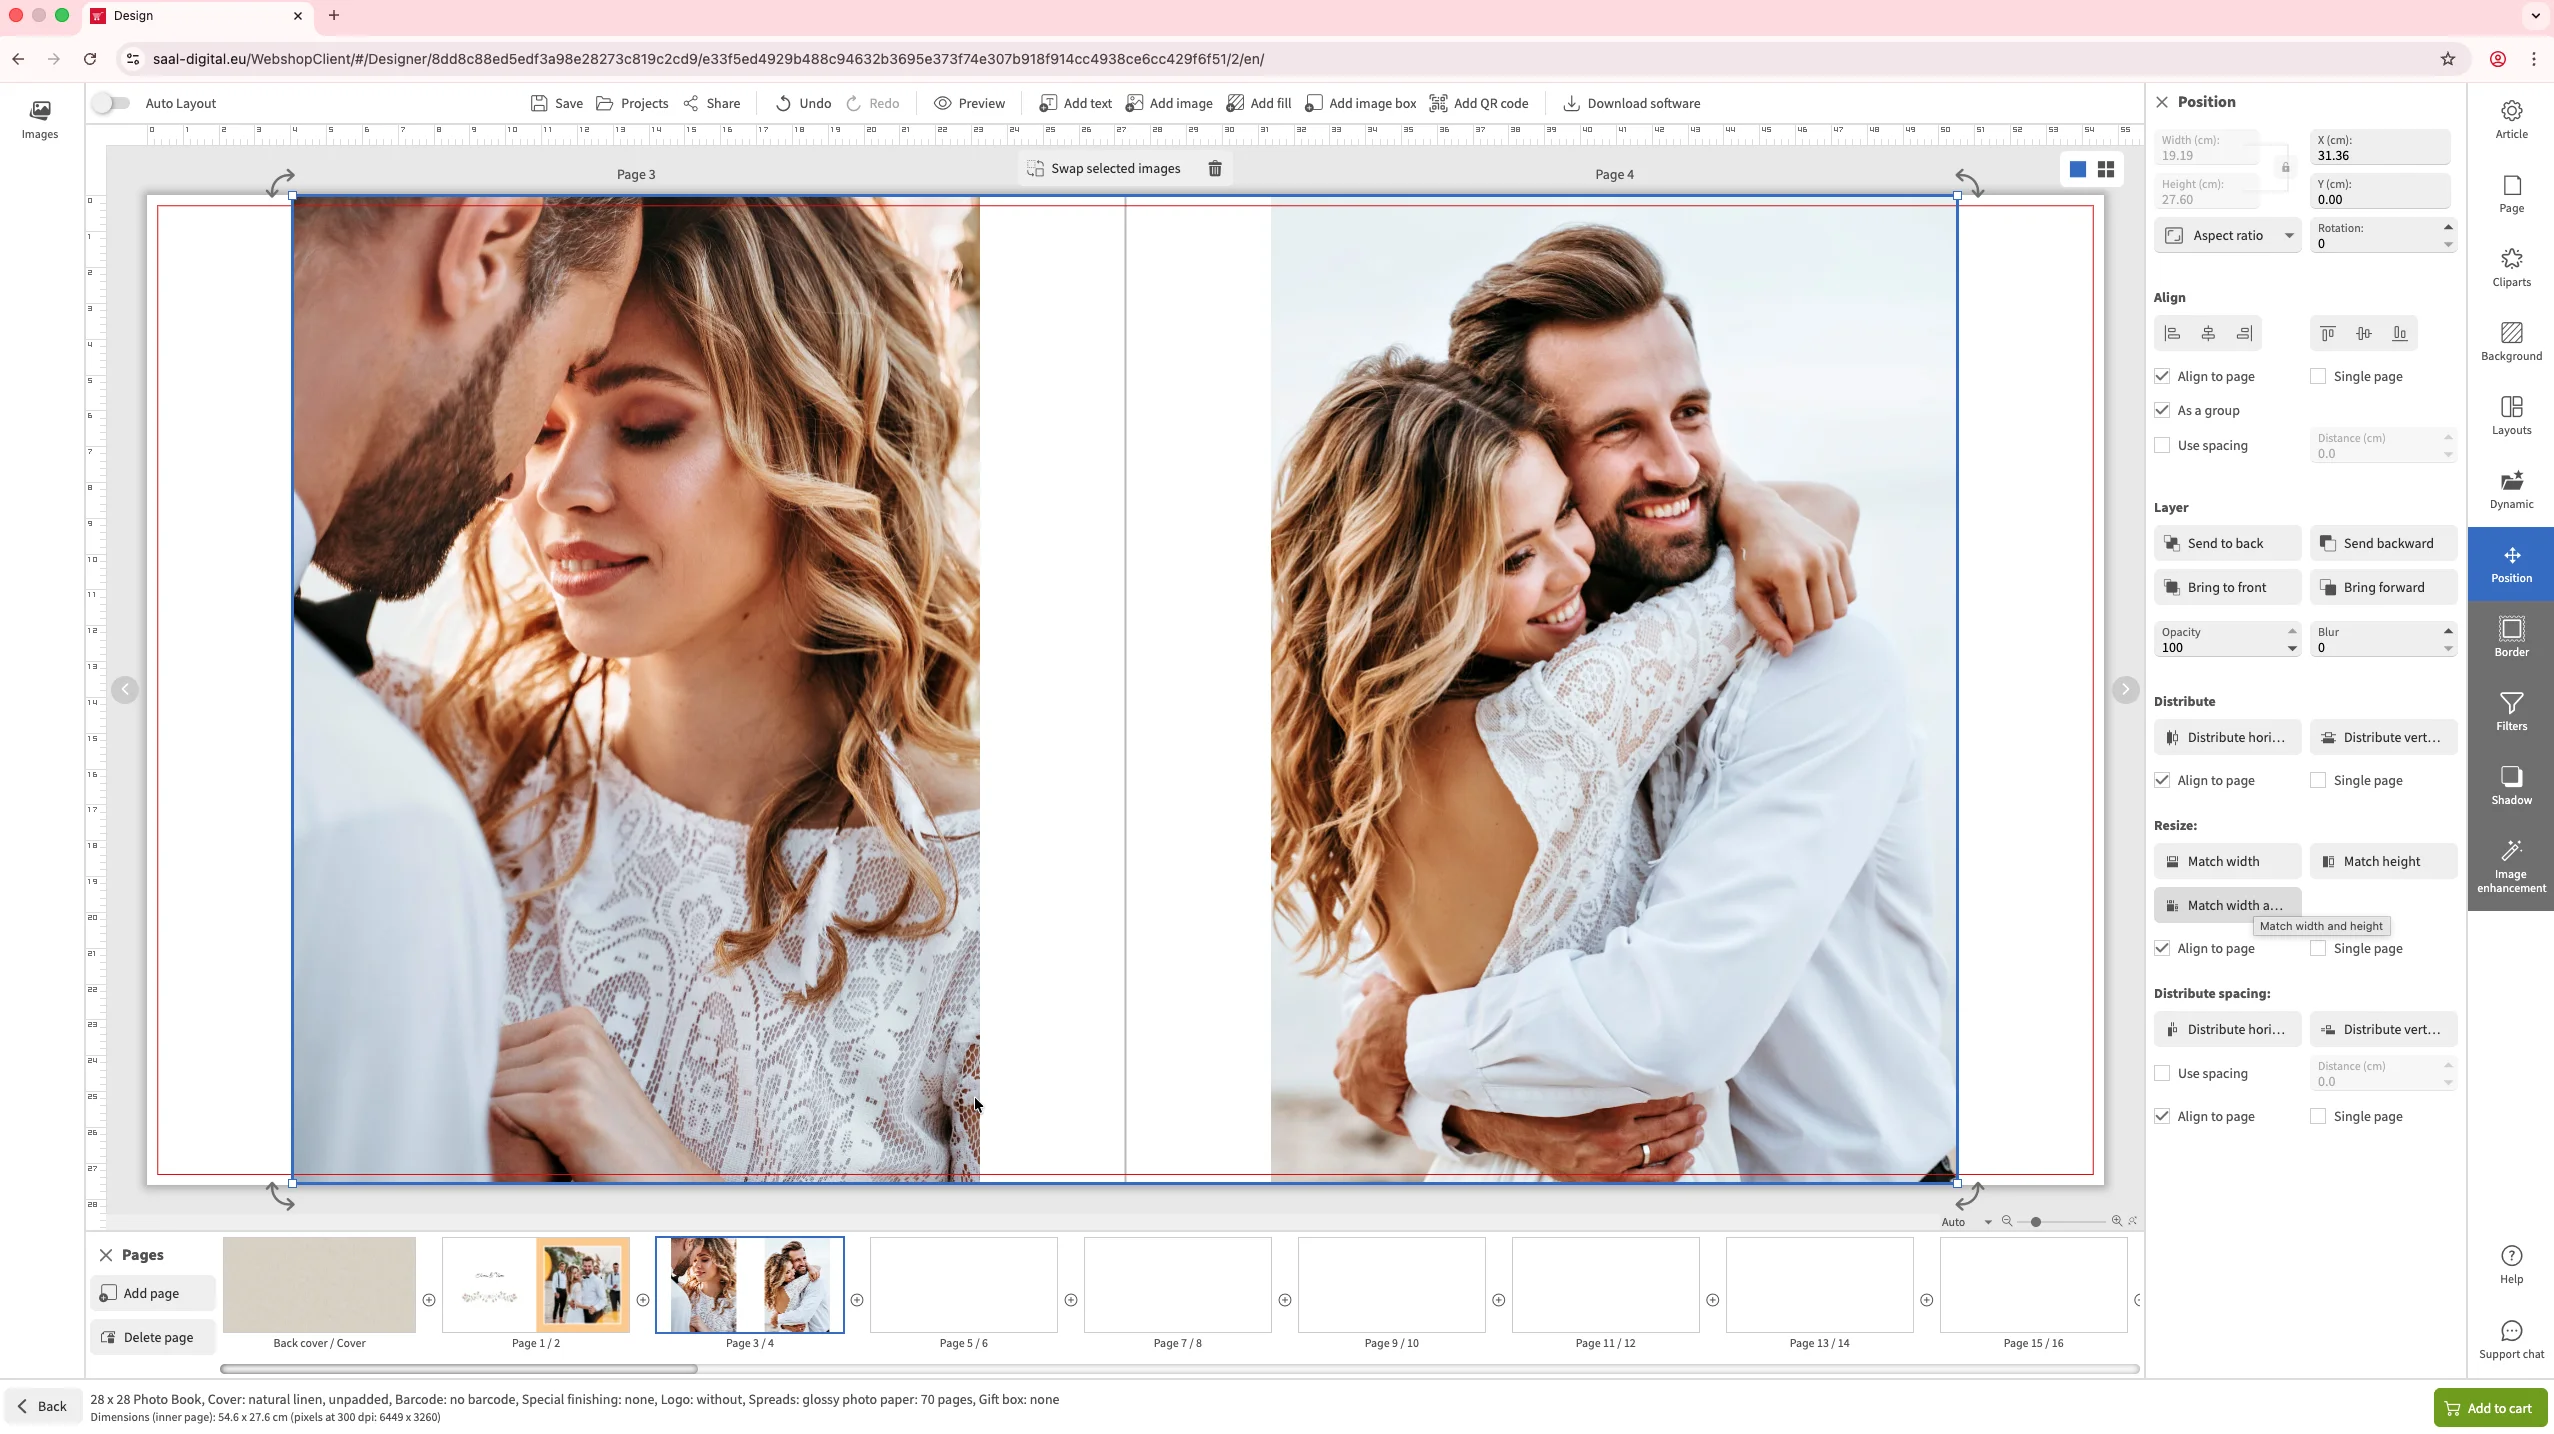Increase the Opacity stepper value

(2292, 631)
